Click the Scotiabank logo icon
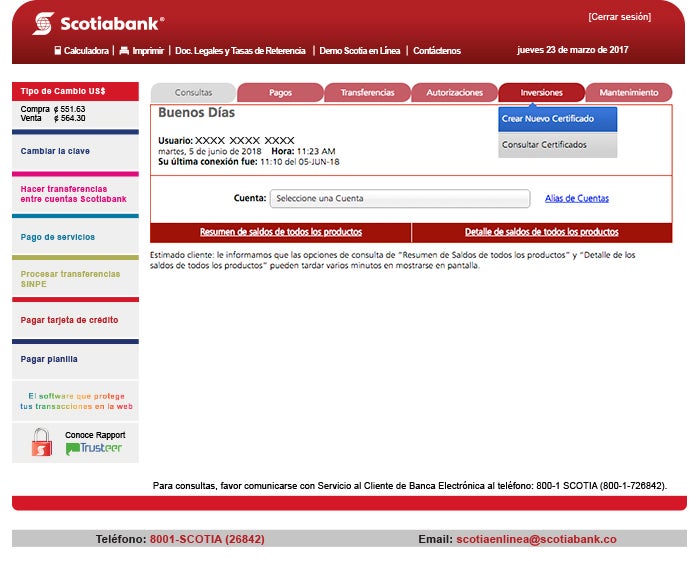This screenshot has width=700, height=561. click(x=43, y=23)
